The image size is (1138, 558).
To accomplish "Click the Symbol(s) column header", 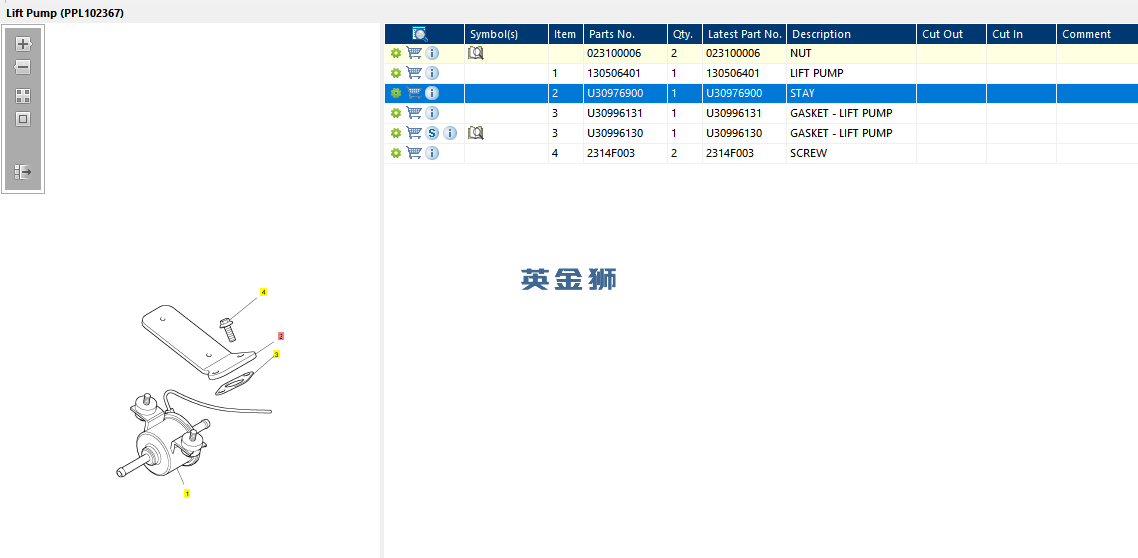I will tap(507, 34).
